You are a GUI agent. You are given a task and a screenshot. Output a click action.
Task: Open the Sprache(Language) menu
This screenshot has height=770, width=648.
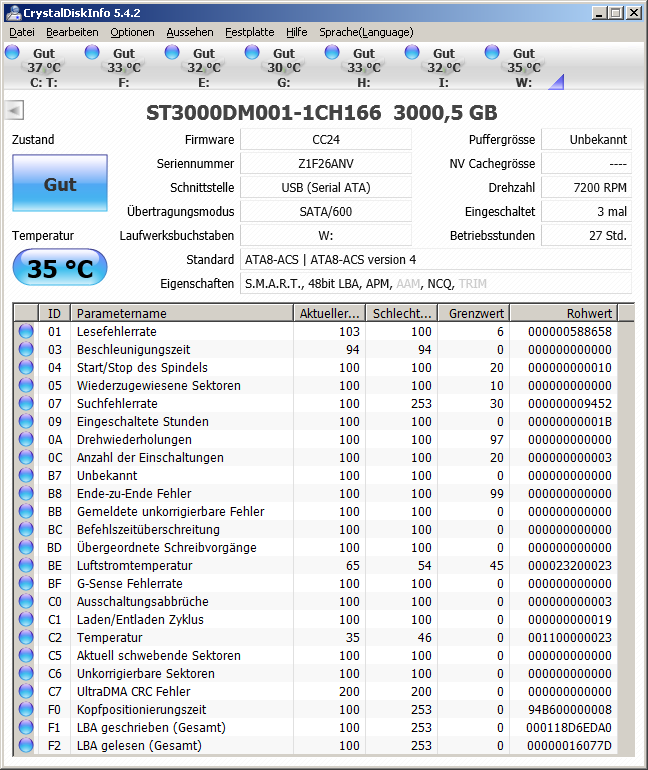pos(366,32)
